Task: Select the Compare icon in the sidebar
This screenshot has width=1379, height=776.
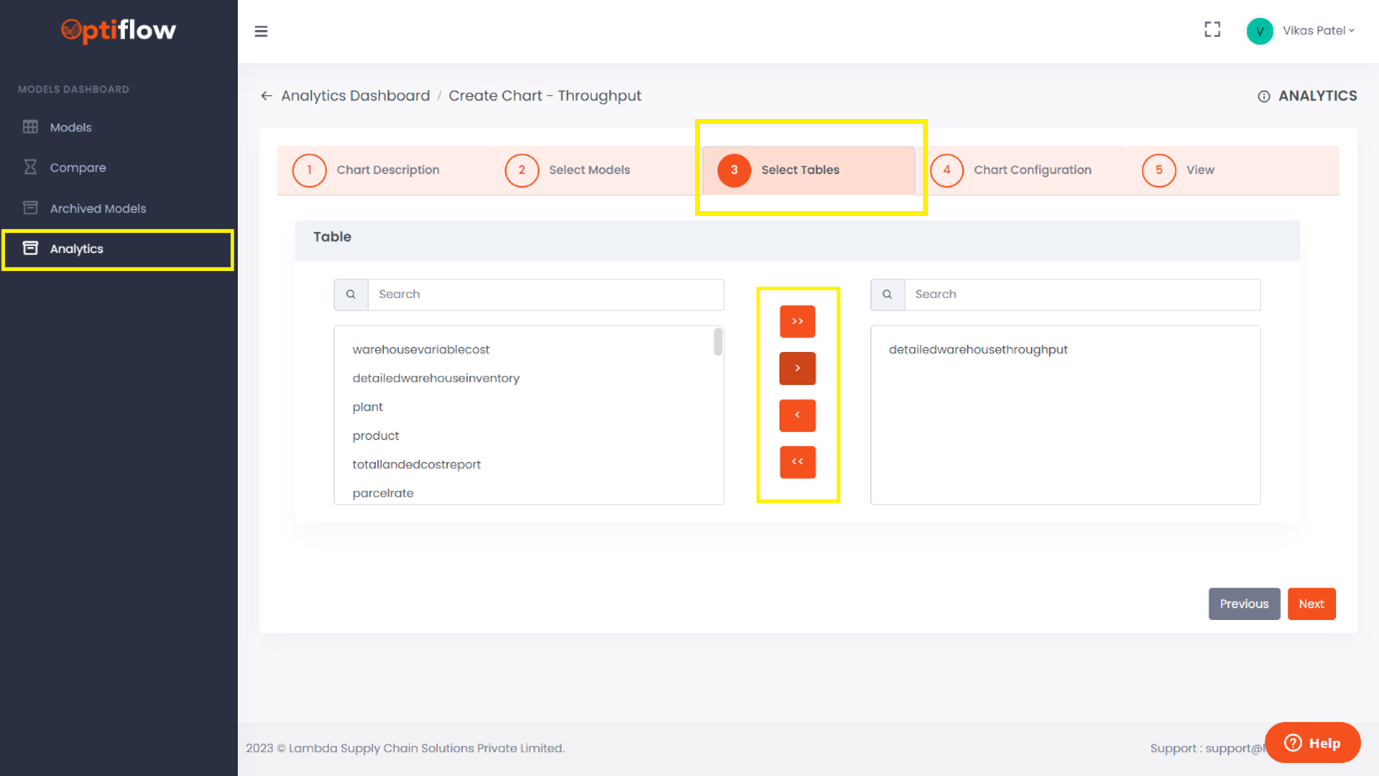Action: pos(32,167)
